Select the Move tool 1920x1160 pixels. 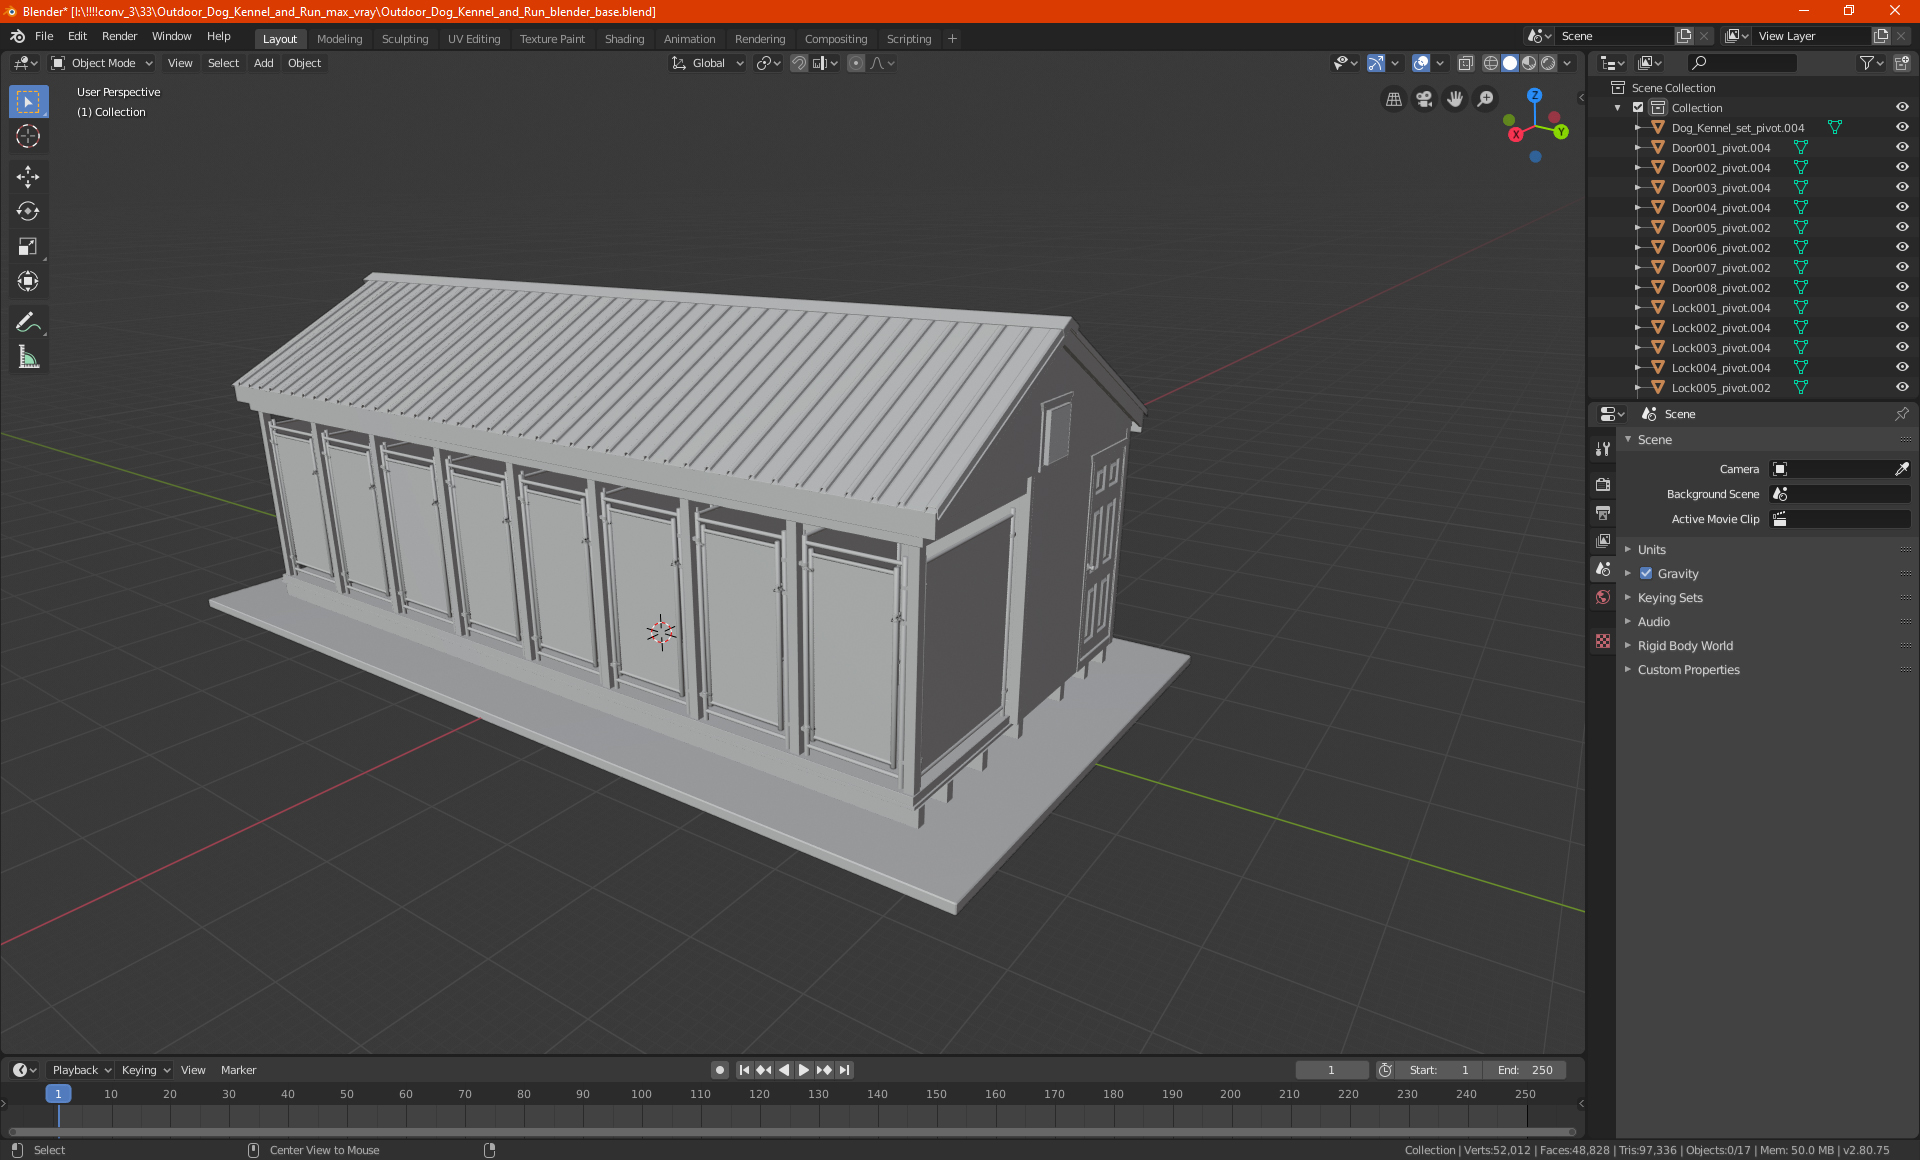[28, 177]
